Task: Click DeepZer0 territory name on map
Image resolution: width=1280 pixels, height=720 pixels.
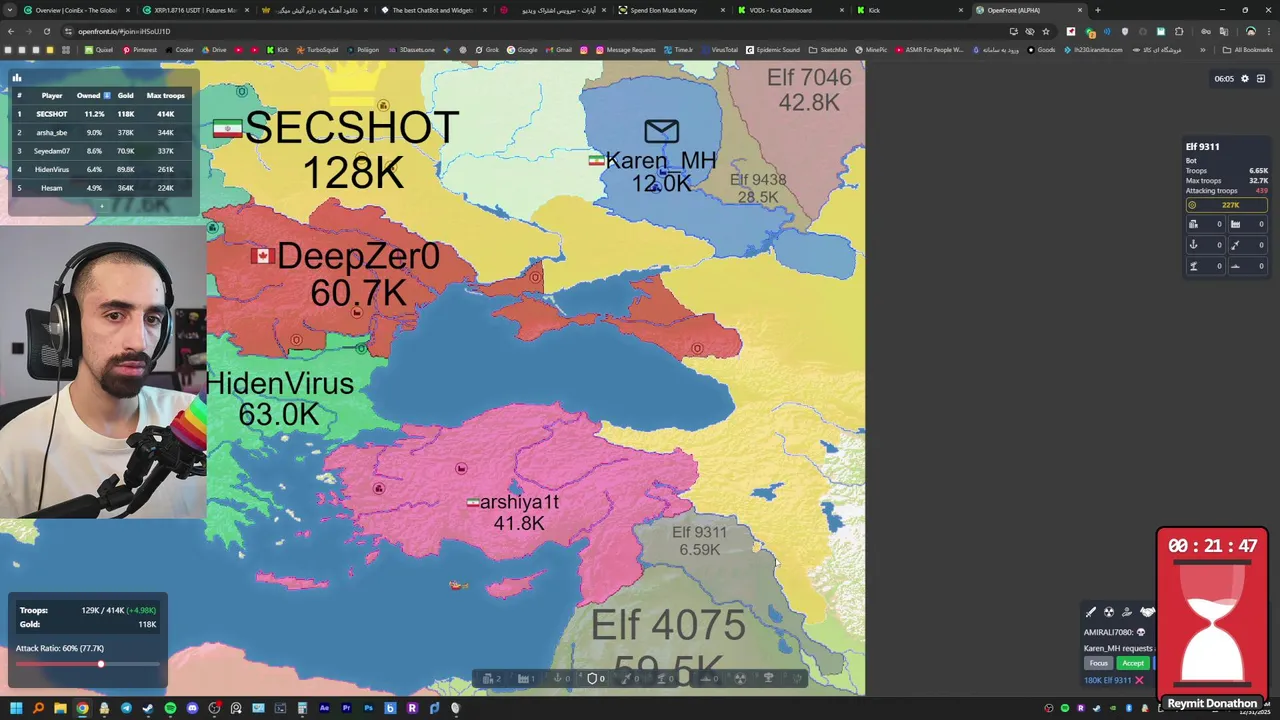Action: click(358, 256)
